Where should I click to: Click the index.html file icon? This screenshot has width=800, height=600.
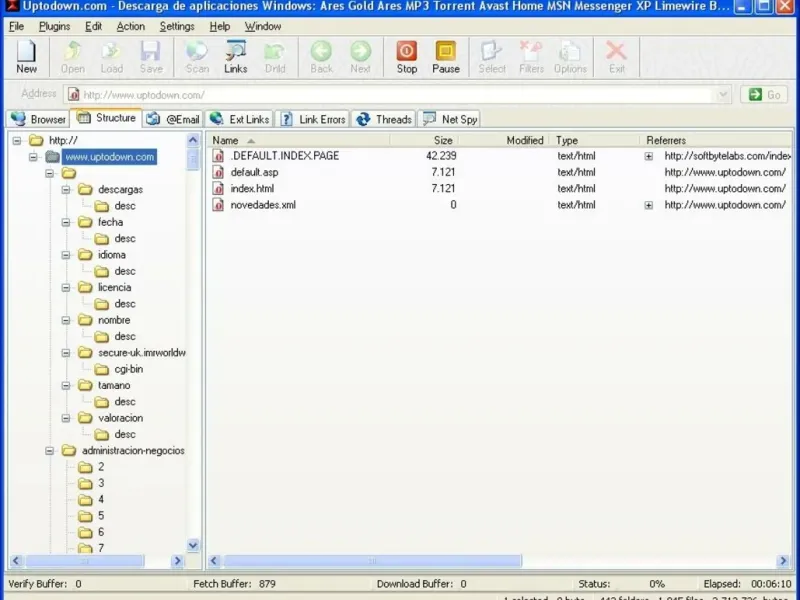218,189
